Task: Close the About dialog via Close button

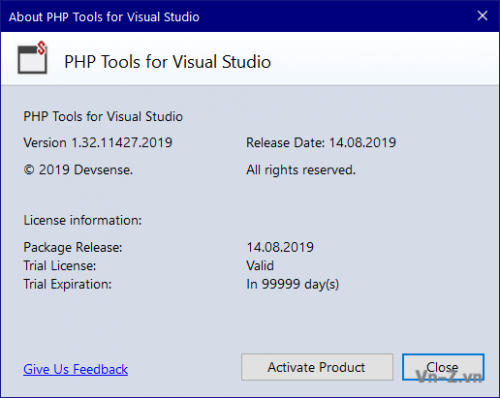Action: (443, 367)
